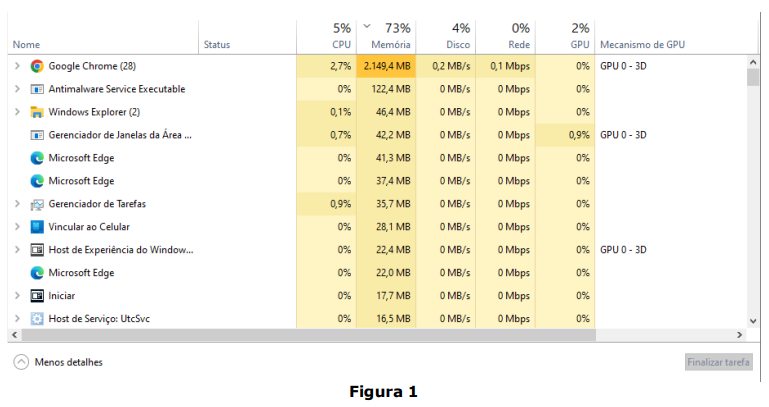Expand Host de Serviço: UtcSvc row

pos(17,319)
